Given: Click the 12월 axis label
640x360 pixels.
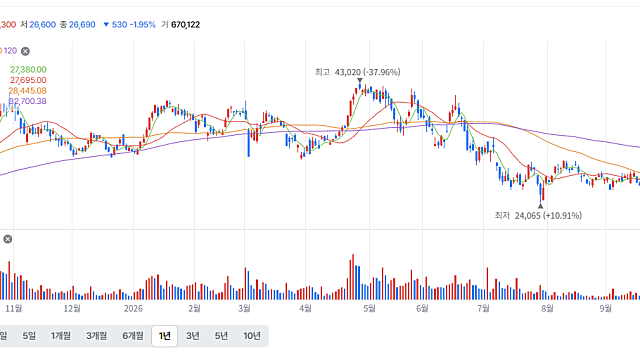Looking at the screenshot, I should [x=72, y=309].
